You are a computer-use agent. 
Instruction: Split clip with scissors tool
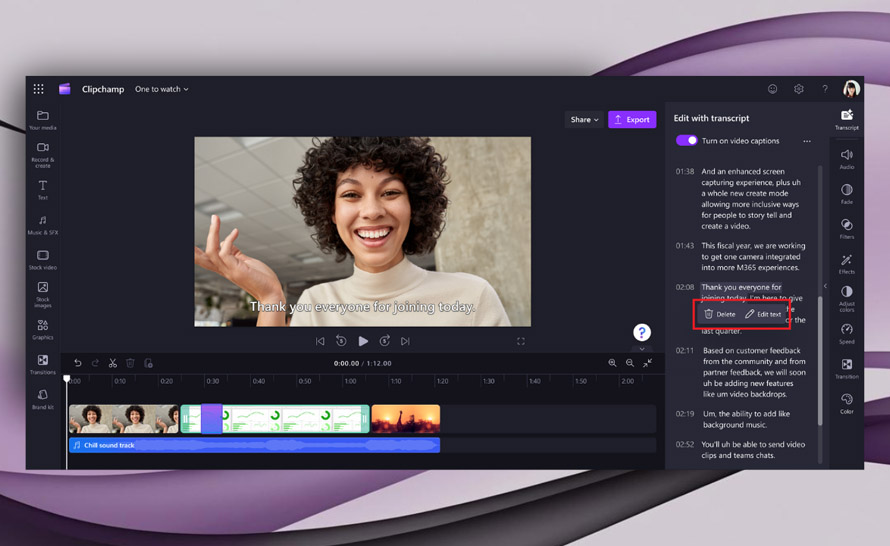[x=112, y=363]
